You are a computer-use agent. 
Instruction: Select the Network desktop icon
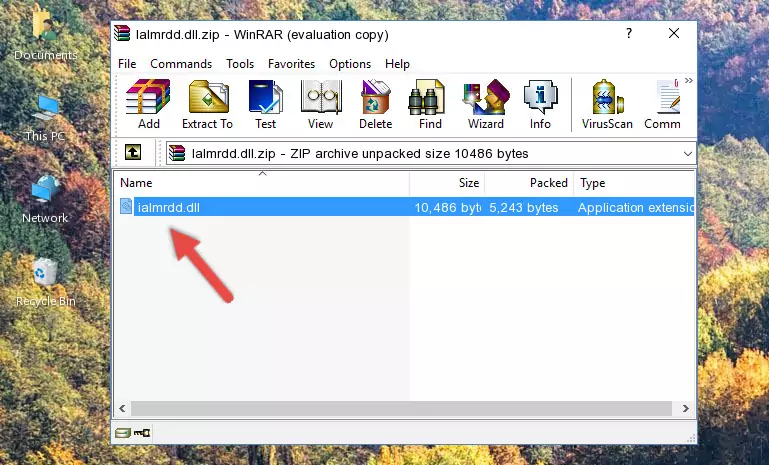[45, 200]
